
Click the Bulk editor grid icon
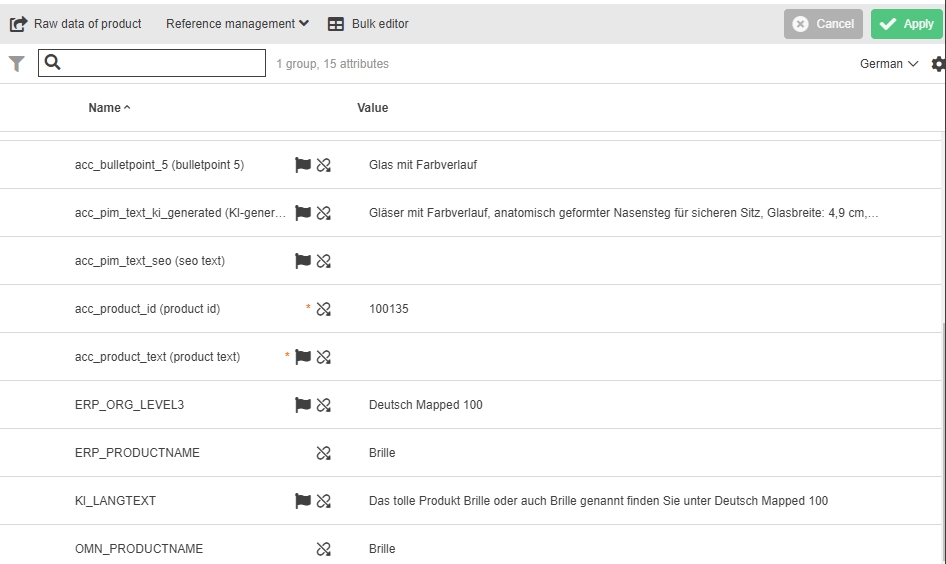click(336, 24)
